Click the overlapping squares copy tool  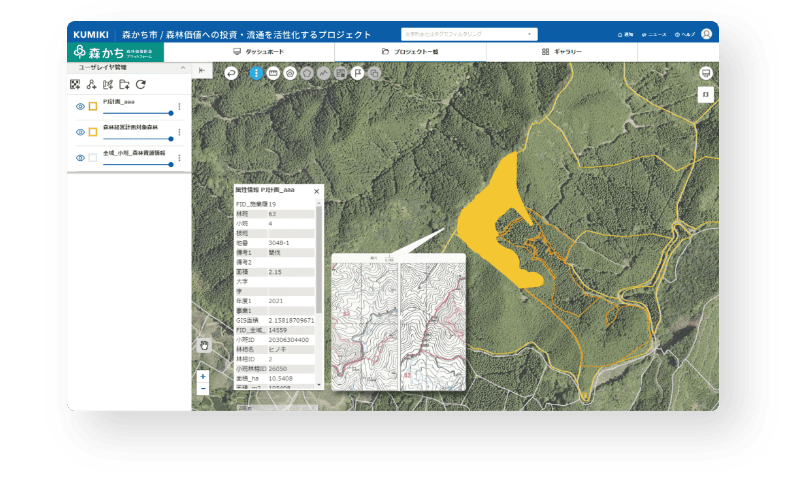click(x=374, y=74)
